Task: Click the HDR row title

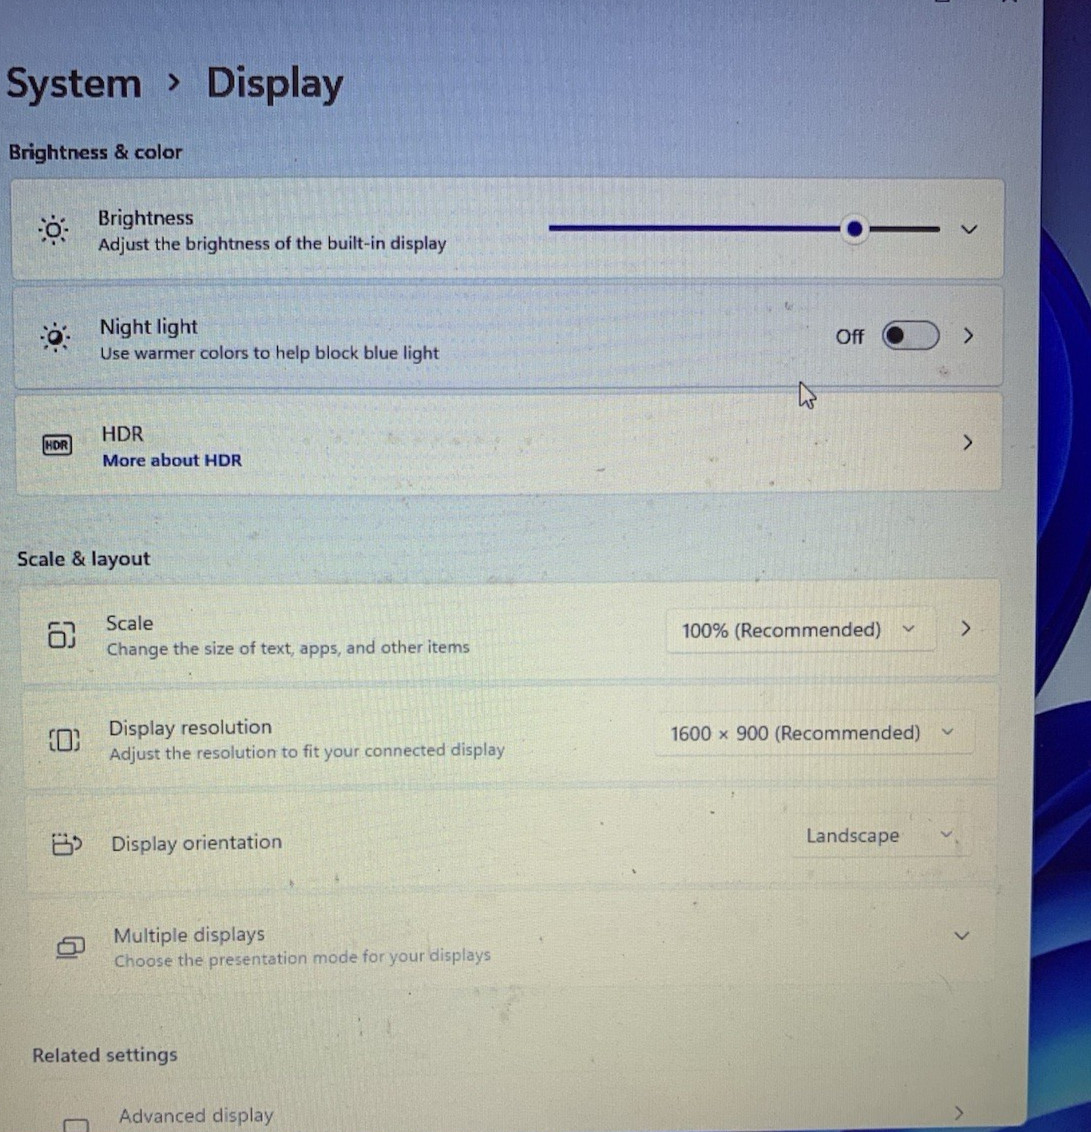Action: [123, 434]
